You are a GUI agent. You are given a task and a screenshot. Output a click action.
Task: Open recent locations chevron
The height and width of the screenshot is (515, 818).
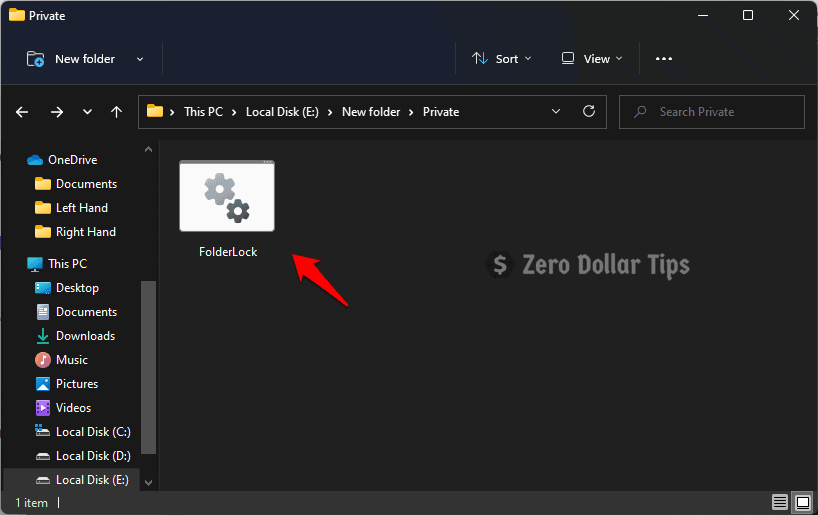click(x=88, y=112)
